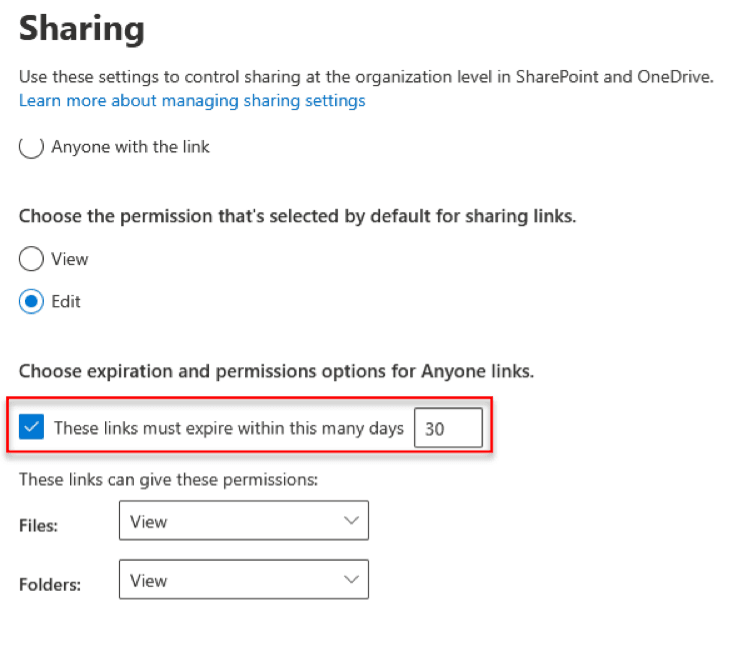This screenshot has width=740, height=663.
Task: Open the Files permission dropdown
Action: point(243,521)
